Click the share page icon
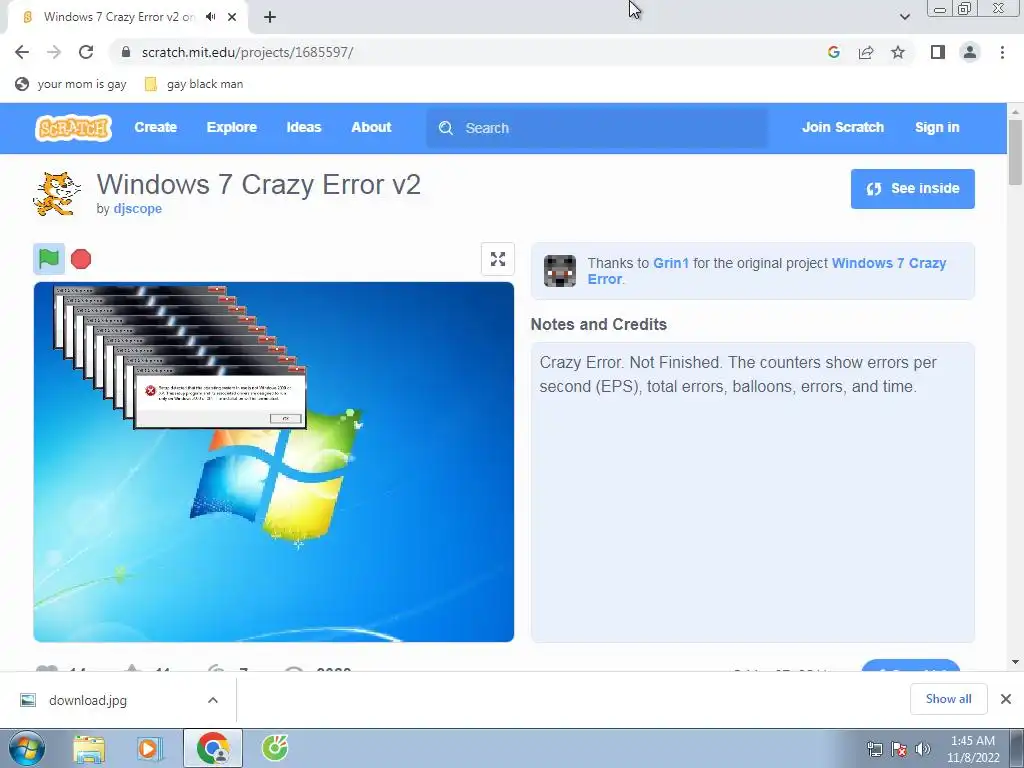This screenshot has width=1024, height=768. (866, 52)
